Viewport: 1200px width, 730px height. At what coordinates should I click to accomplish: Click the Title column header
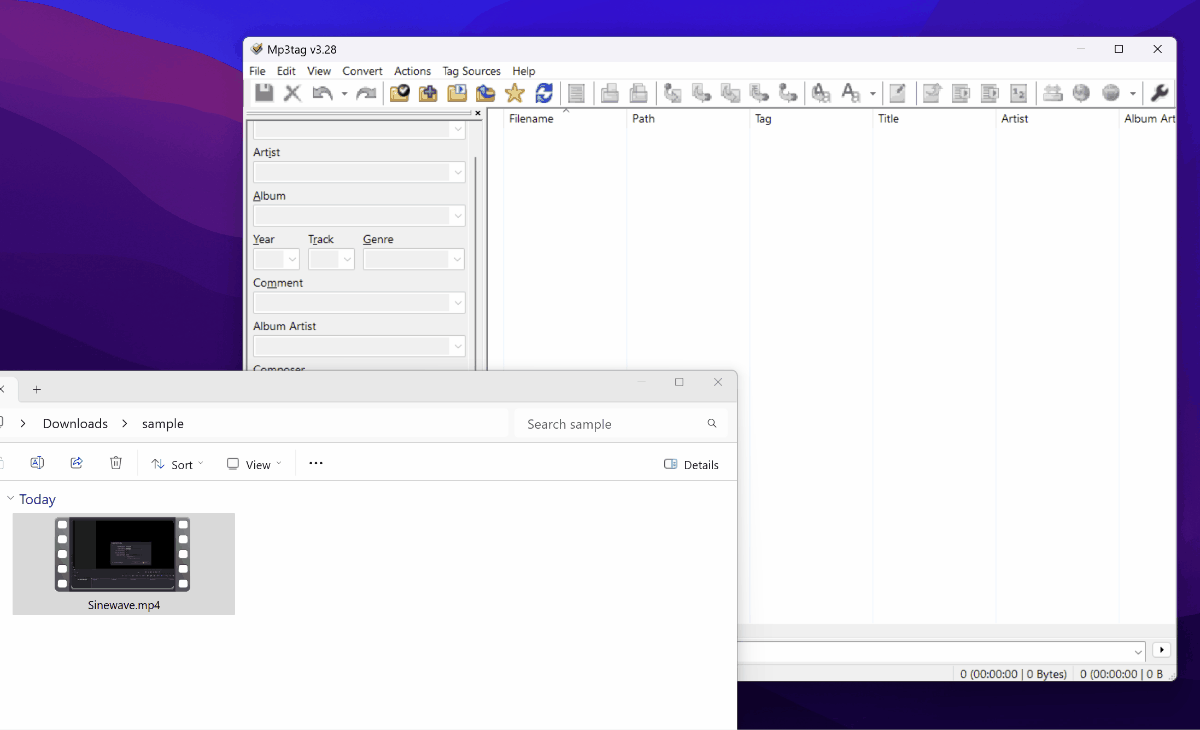934,118
